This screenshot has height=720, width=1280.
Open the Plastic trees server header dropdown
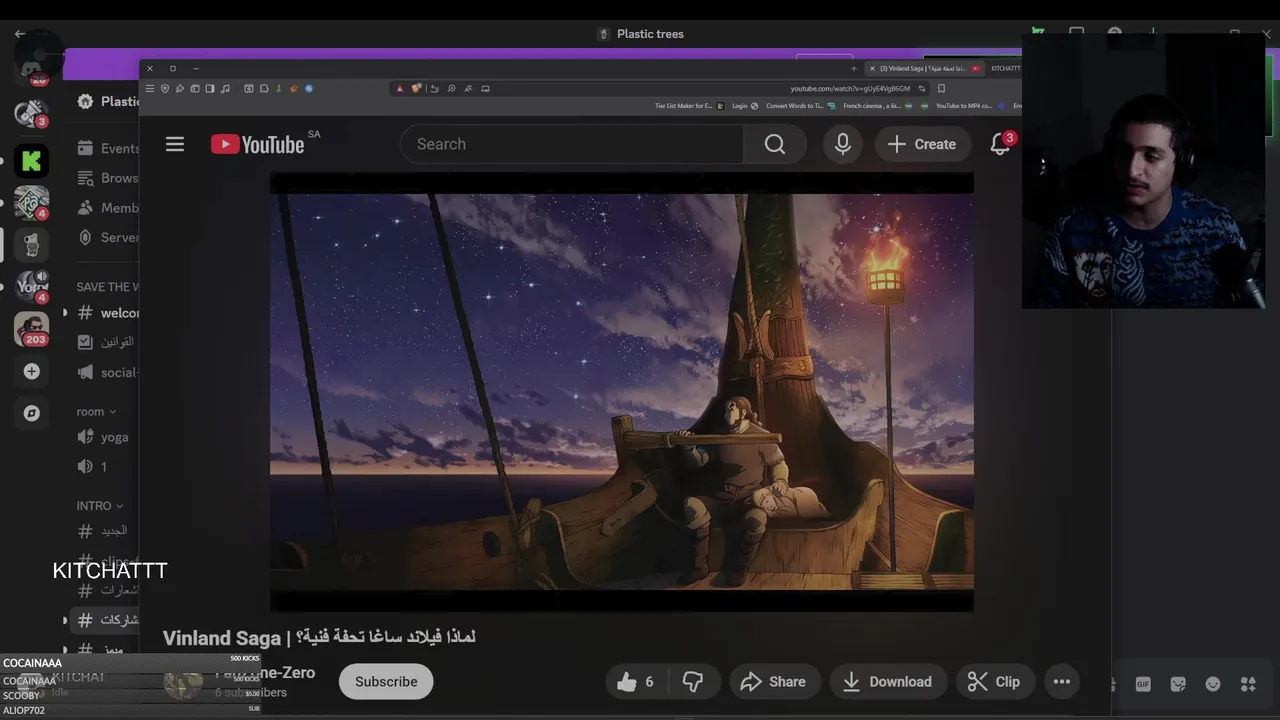point(108,101)
